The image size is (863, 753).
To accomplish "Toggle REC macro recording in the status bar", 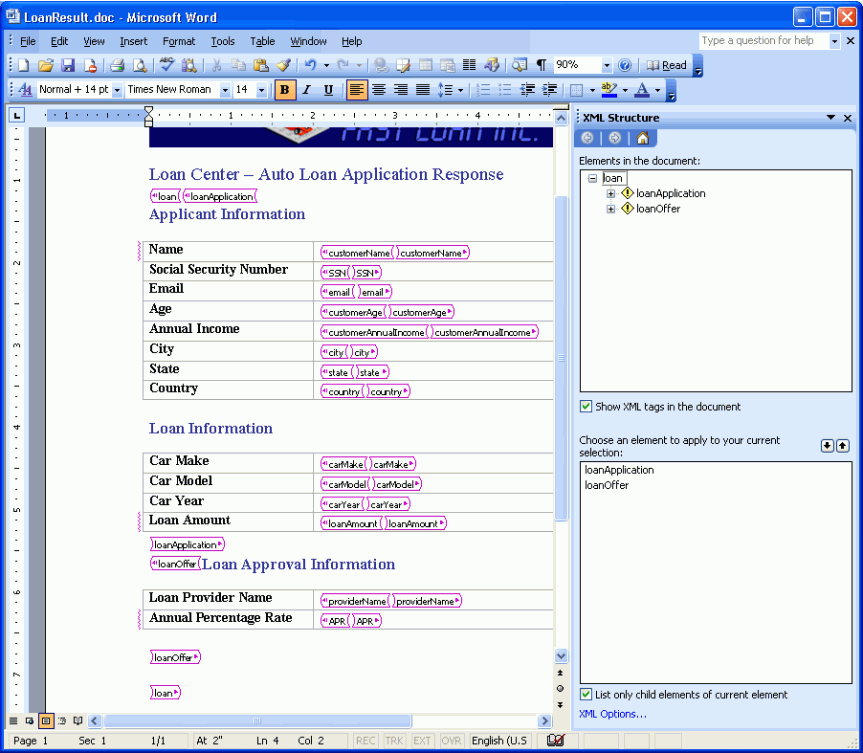I will pos(365,741).
